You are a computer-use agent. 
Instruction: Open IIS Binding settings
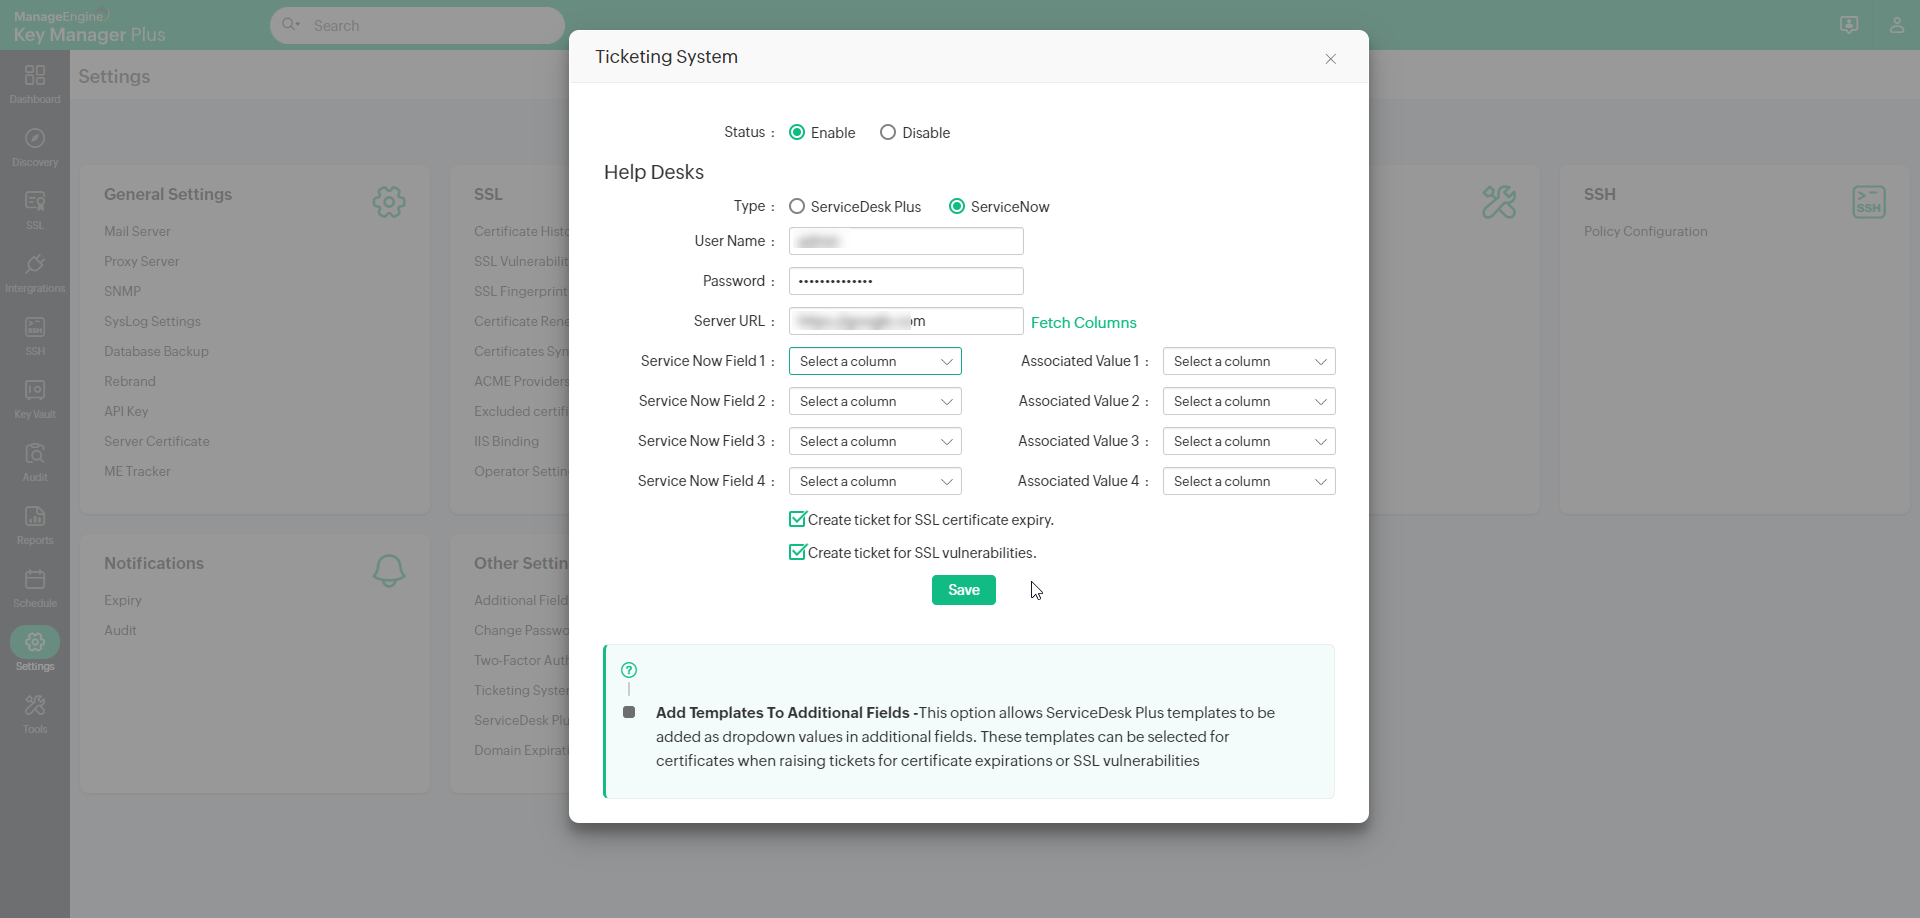(x=506, y=441)
